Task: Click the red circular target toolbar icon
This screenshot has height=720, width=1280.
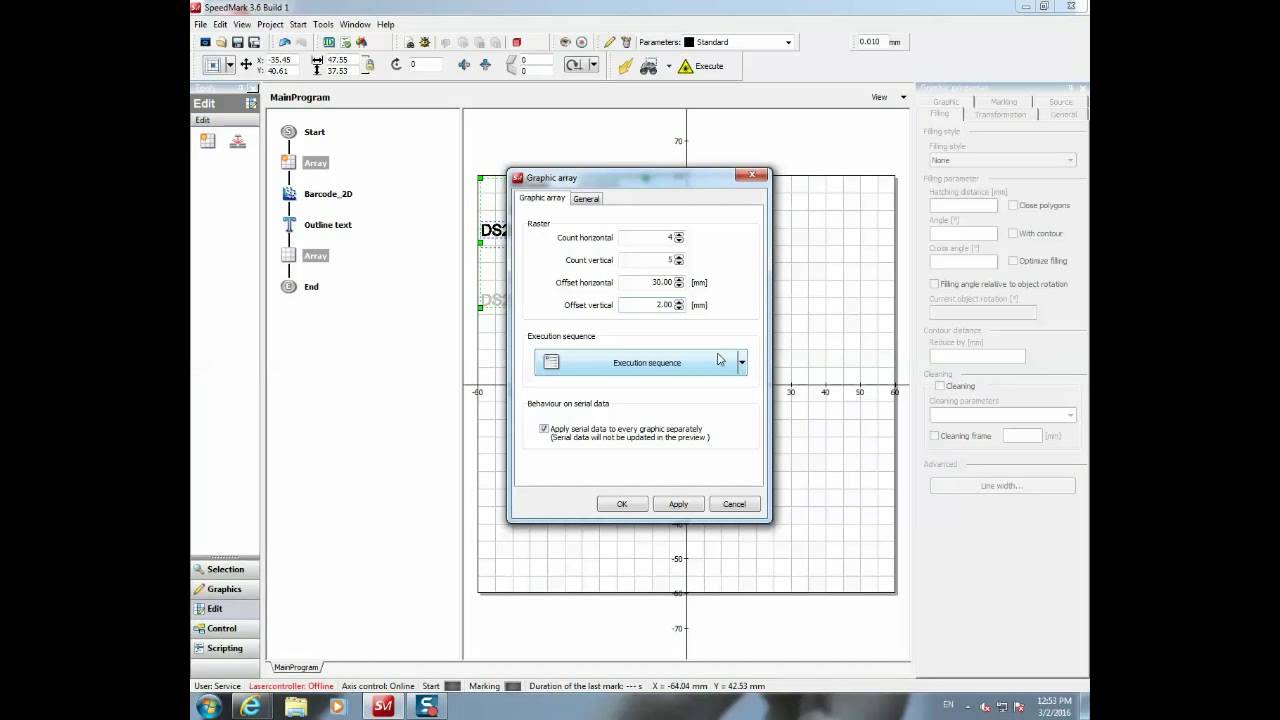Action: pos(581,42)
